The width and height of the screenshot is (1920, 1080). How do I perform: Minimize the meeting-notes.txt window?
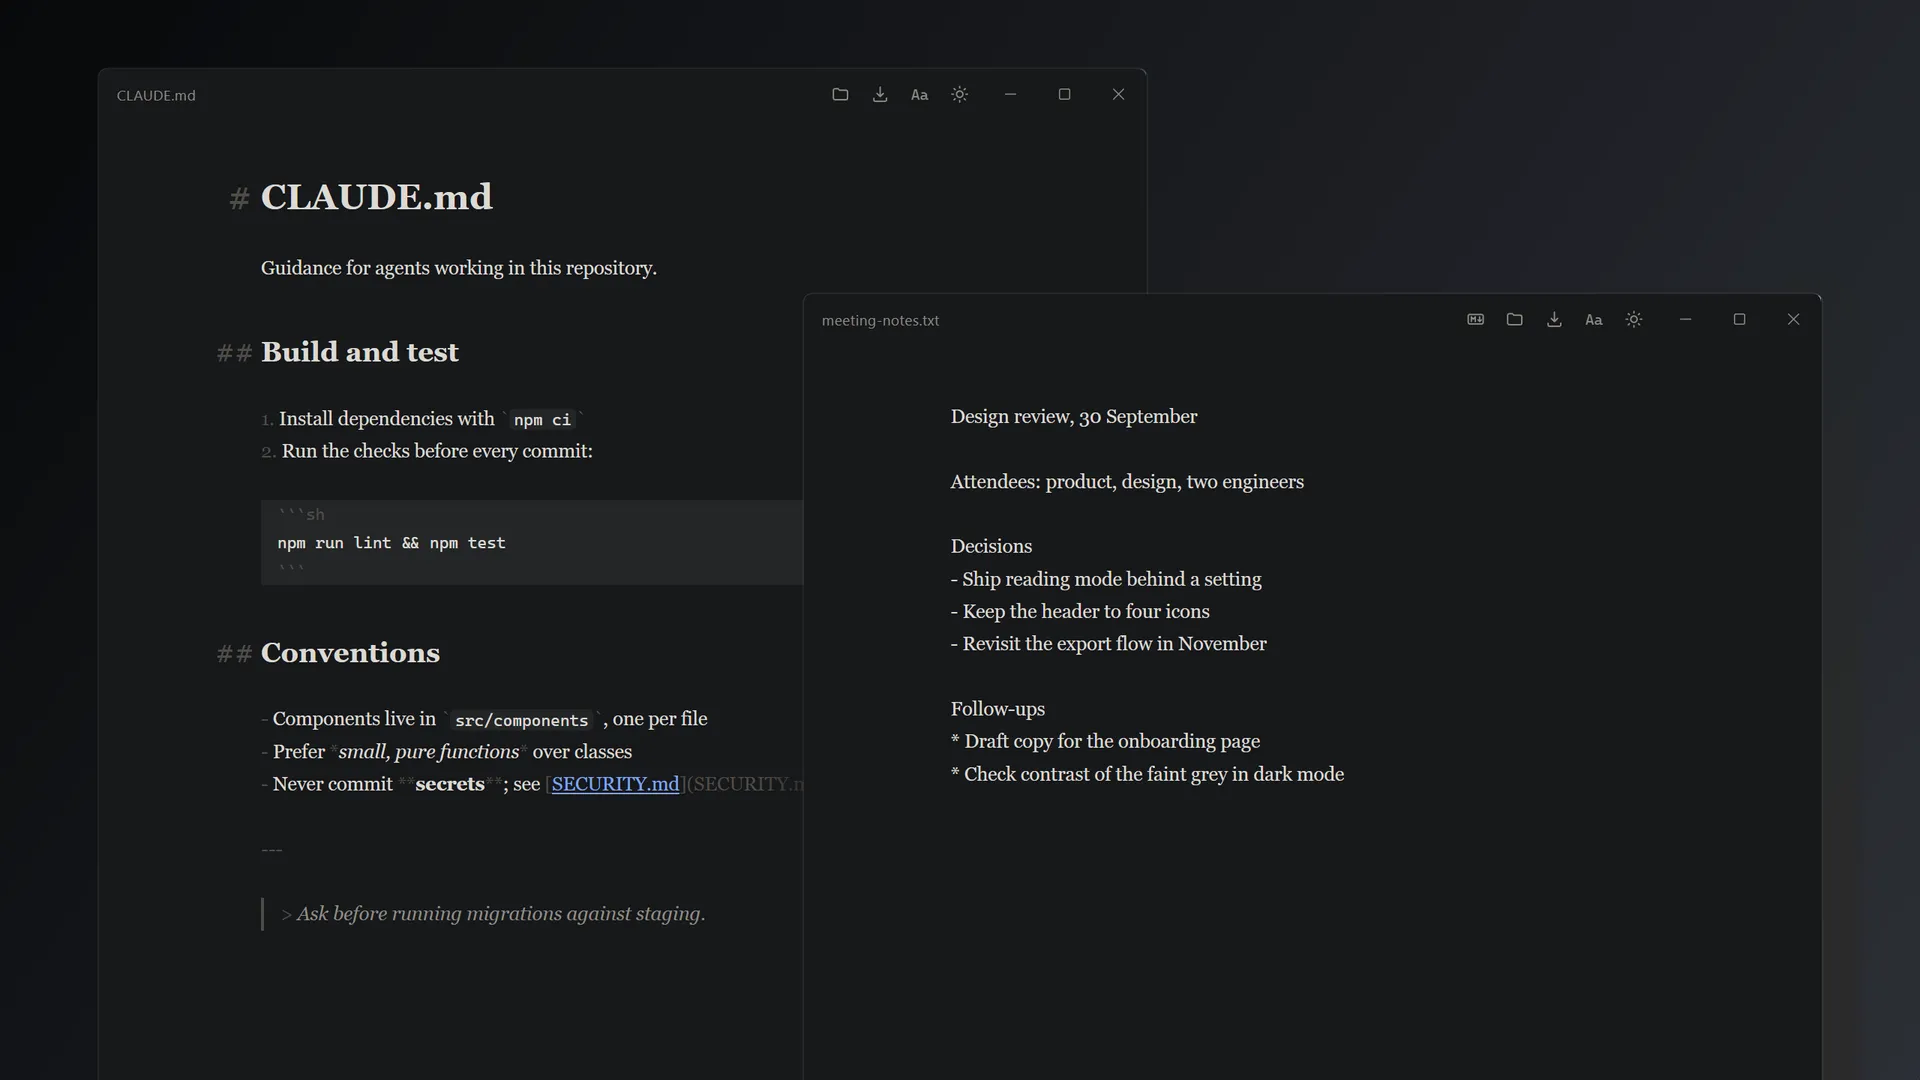[x=1686, y=320]
